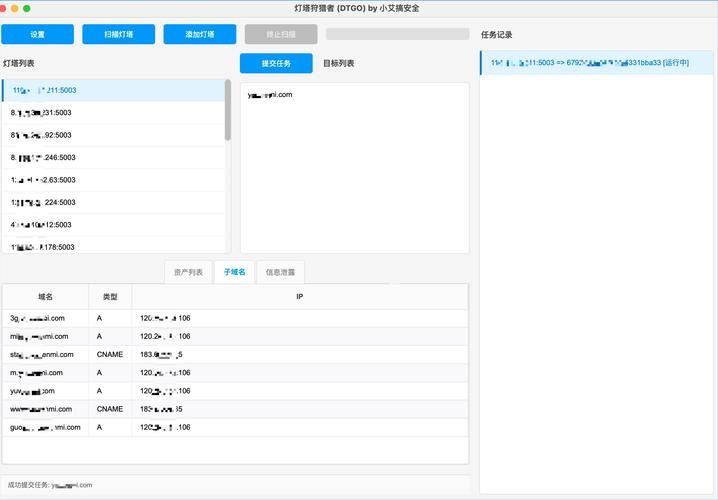Select the 子域名 tab
Viewport: 718px width, 500px height.
click(x=234, y=272)
